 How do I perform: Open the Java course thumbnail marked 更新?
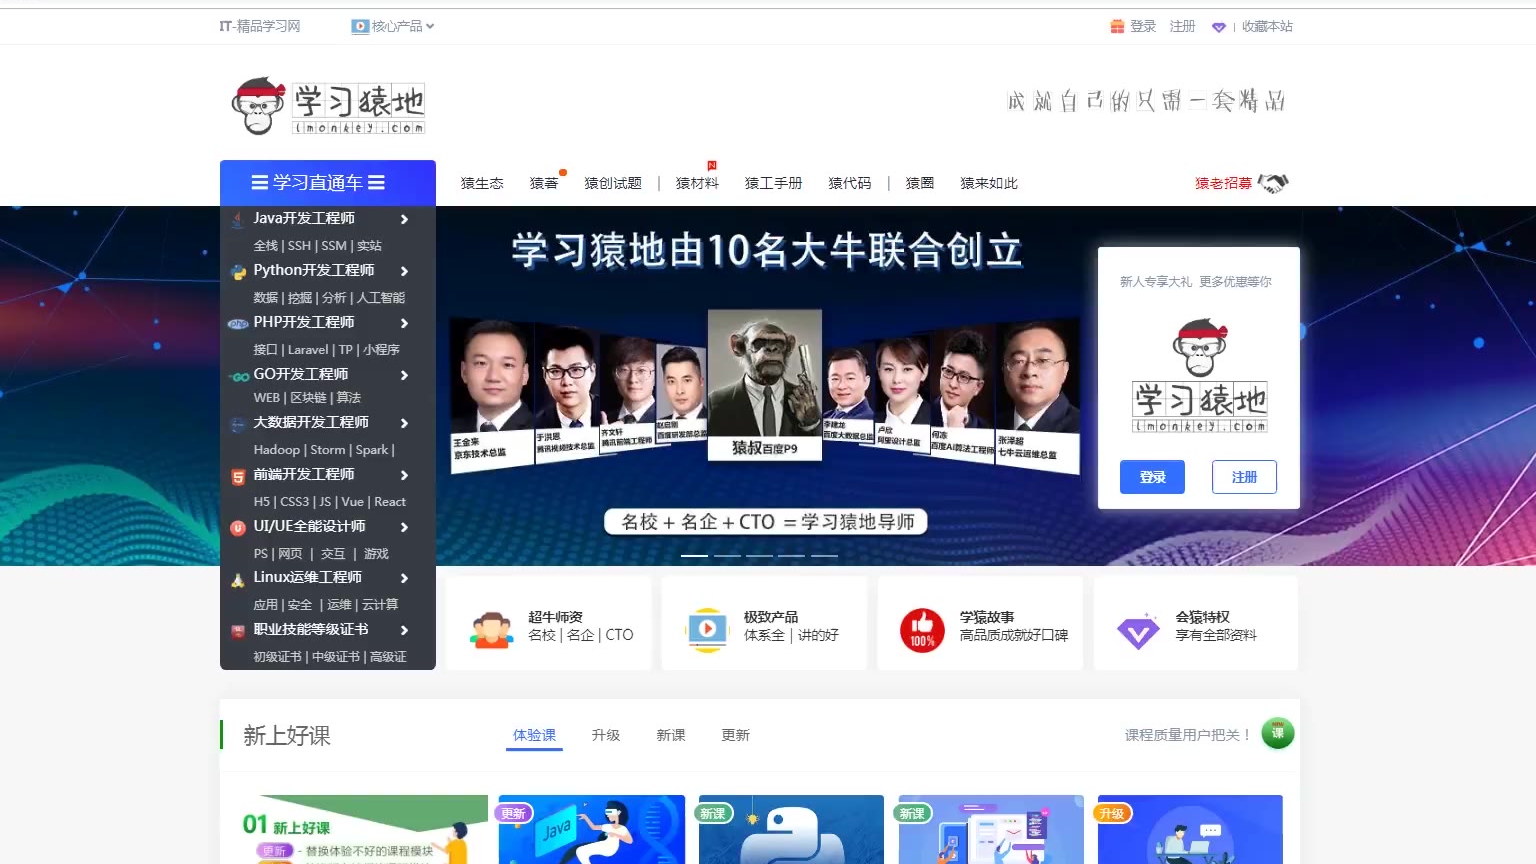592,829
